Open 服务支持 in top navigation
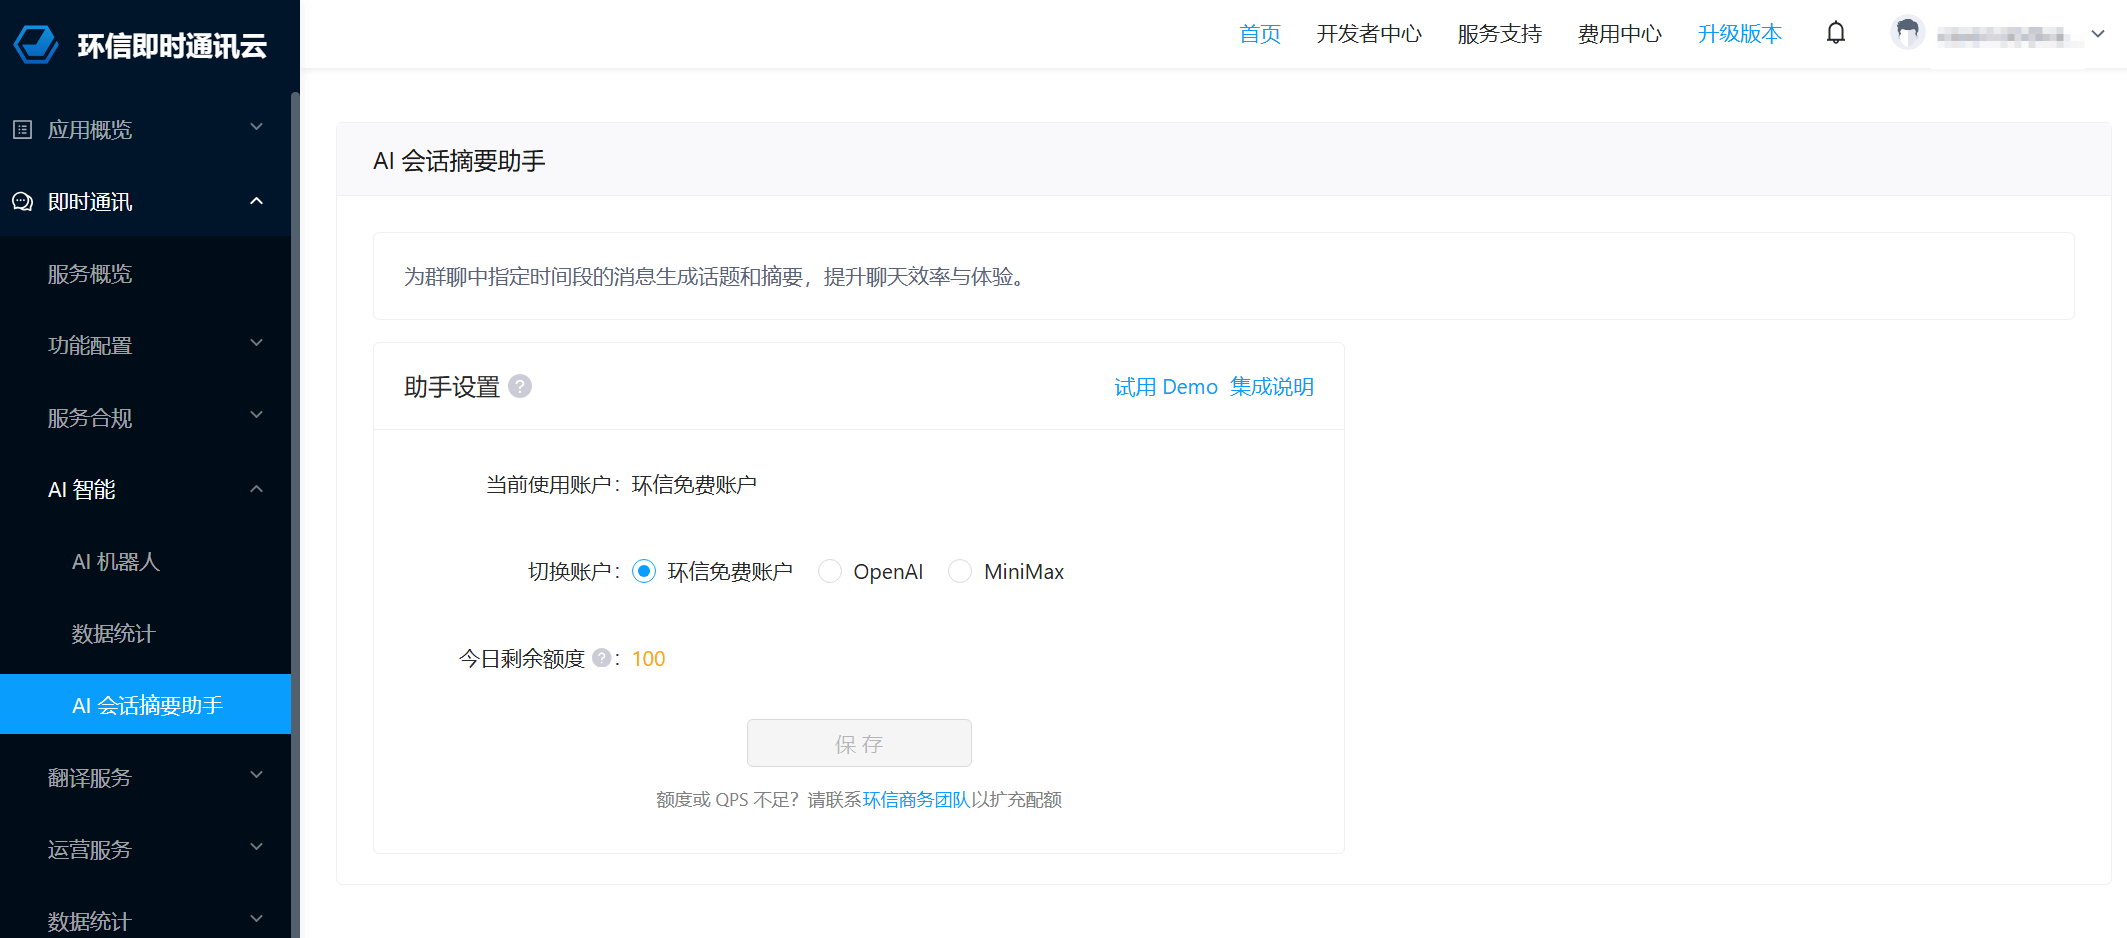Screen dimensions: 2127x938 tap(1500, 34)
